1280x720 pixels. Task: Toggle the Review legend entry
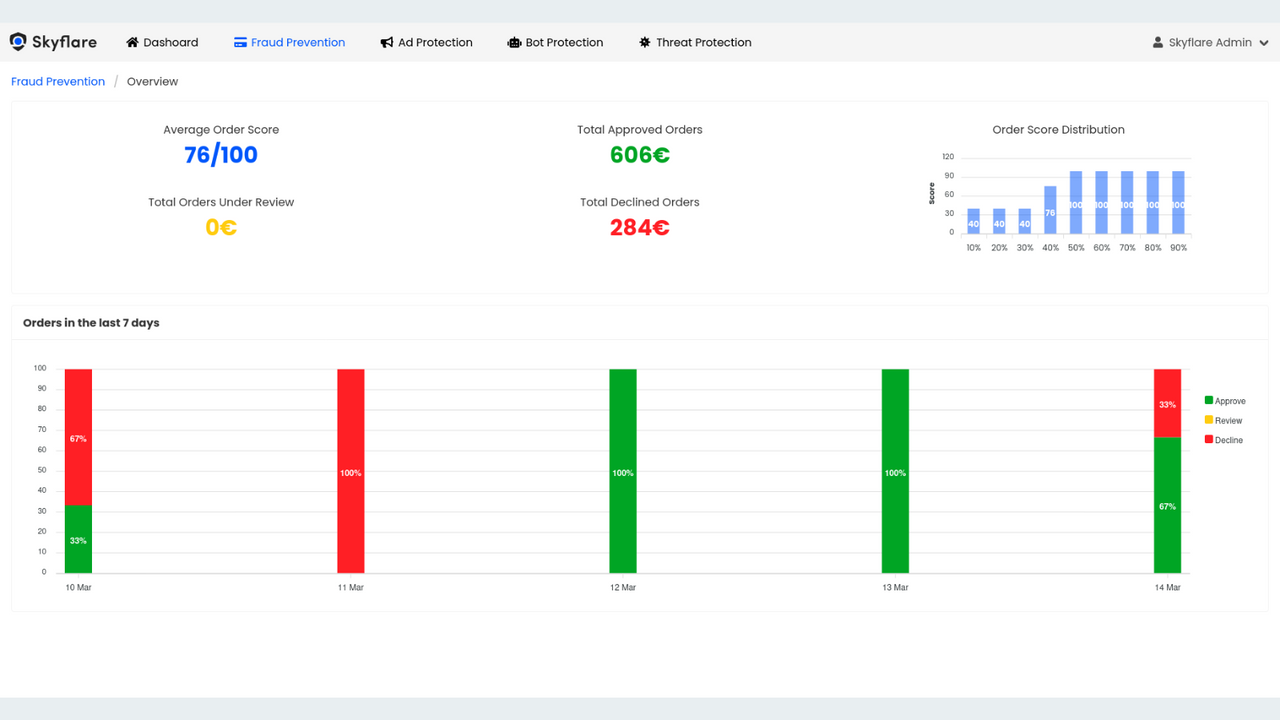tap(1223, 420)
